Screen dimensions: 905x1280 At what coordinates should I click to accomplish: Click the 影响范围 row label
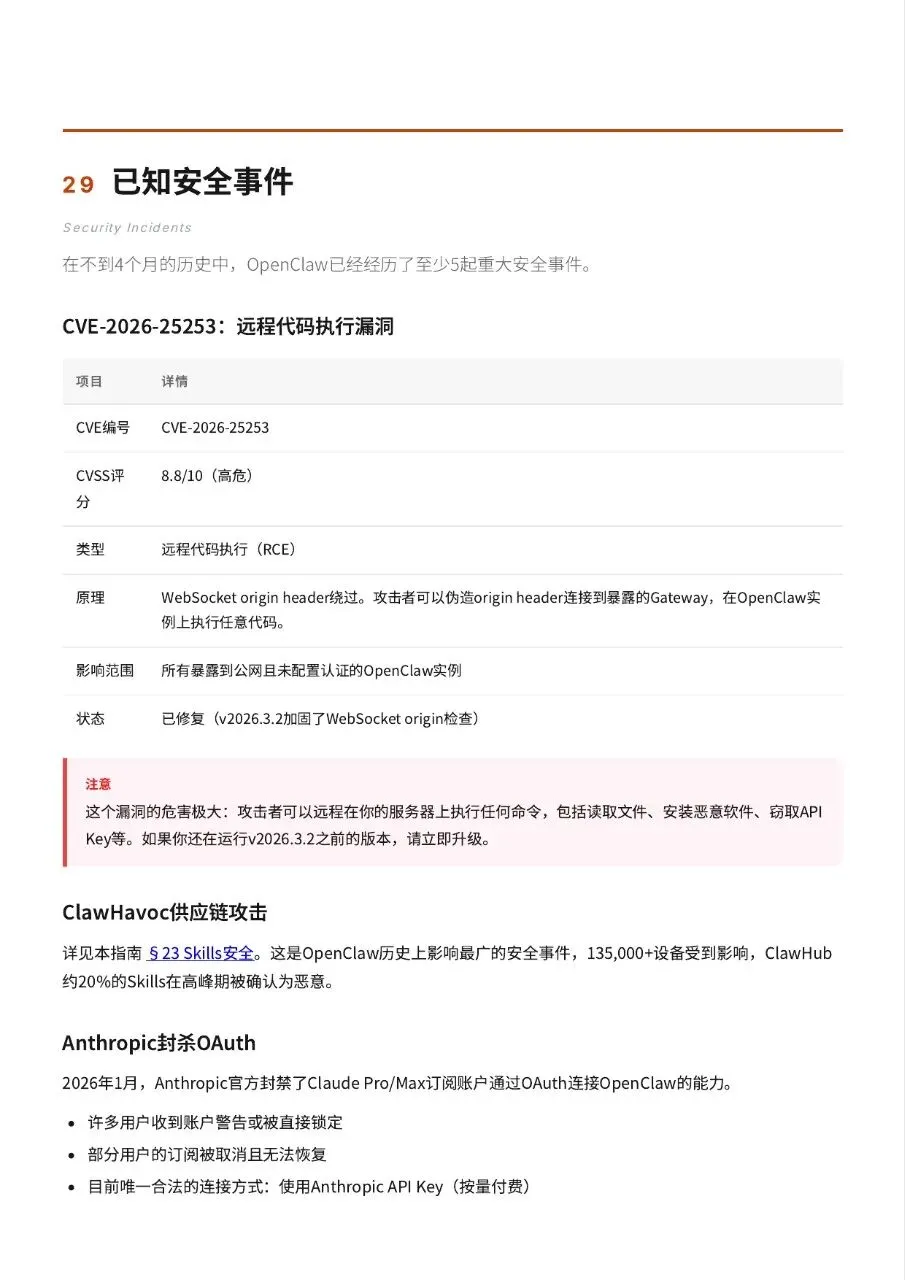tap(105, 671)
